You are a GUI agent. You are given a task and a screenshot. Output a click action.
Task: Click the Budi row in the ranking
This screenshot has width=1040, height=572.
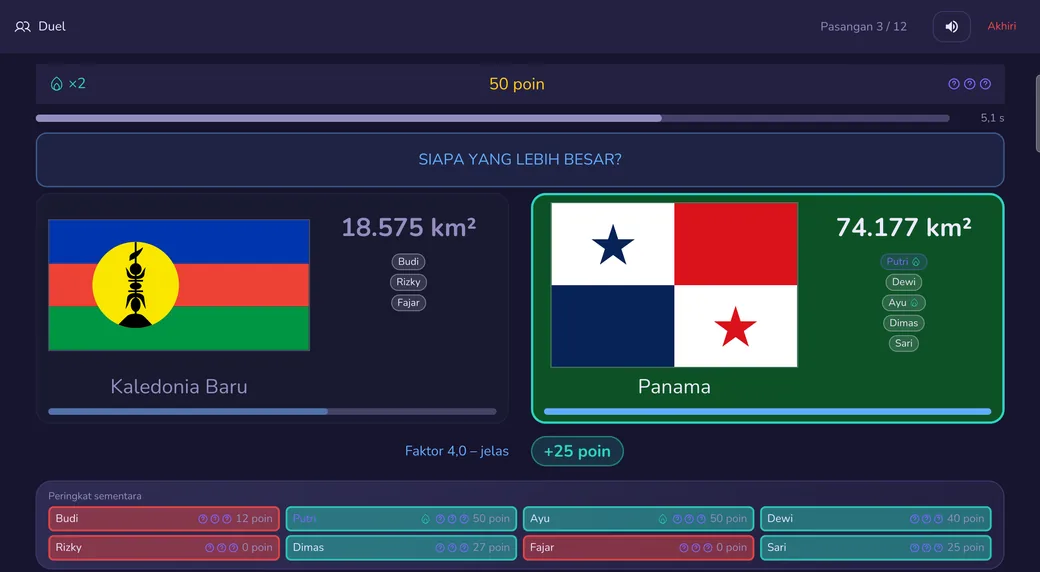[x=164, y=519]
